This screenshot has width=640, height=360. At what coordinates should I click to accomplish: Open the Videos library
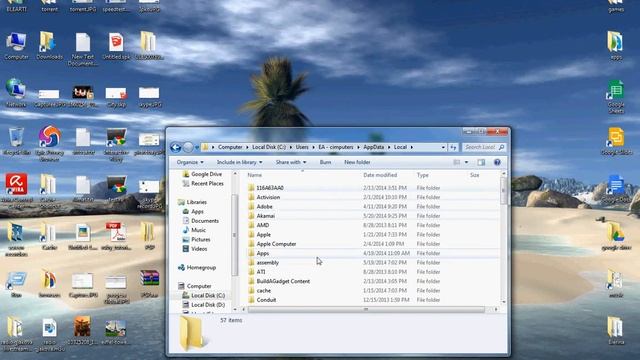point(195,249)
